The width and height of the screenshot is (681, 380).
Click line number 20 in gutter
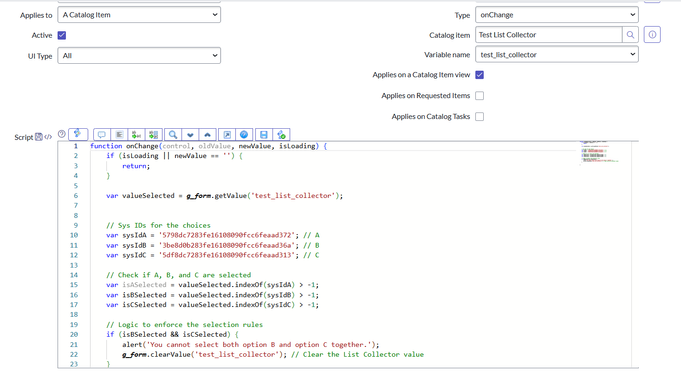(x=74, y=335)
